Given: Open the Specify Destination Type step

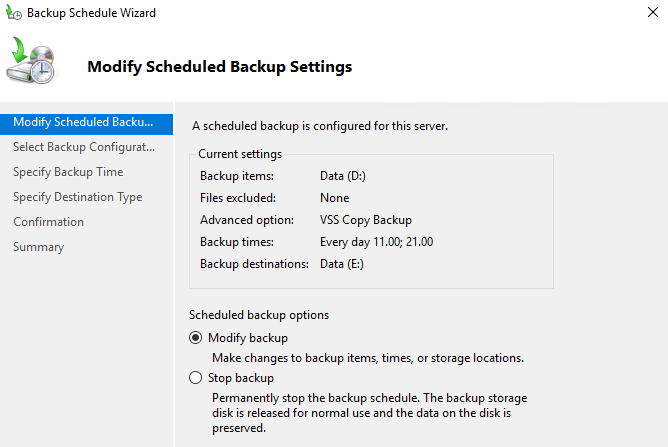Looking at the screenshot, I should pyautogui.click(x=77, y=197).
